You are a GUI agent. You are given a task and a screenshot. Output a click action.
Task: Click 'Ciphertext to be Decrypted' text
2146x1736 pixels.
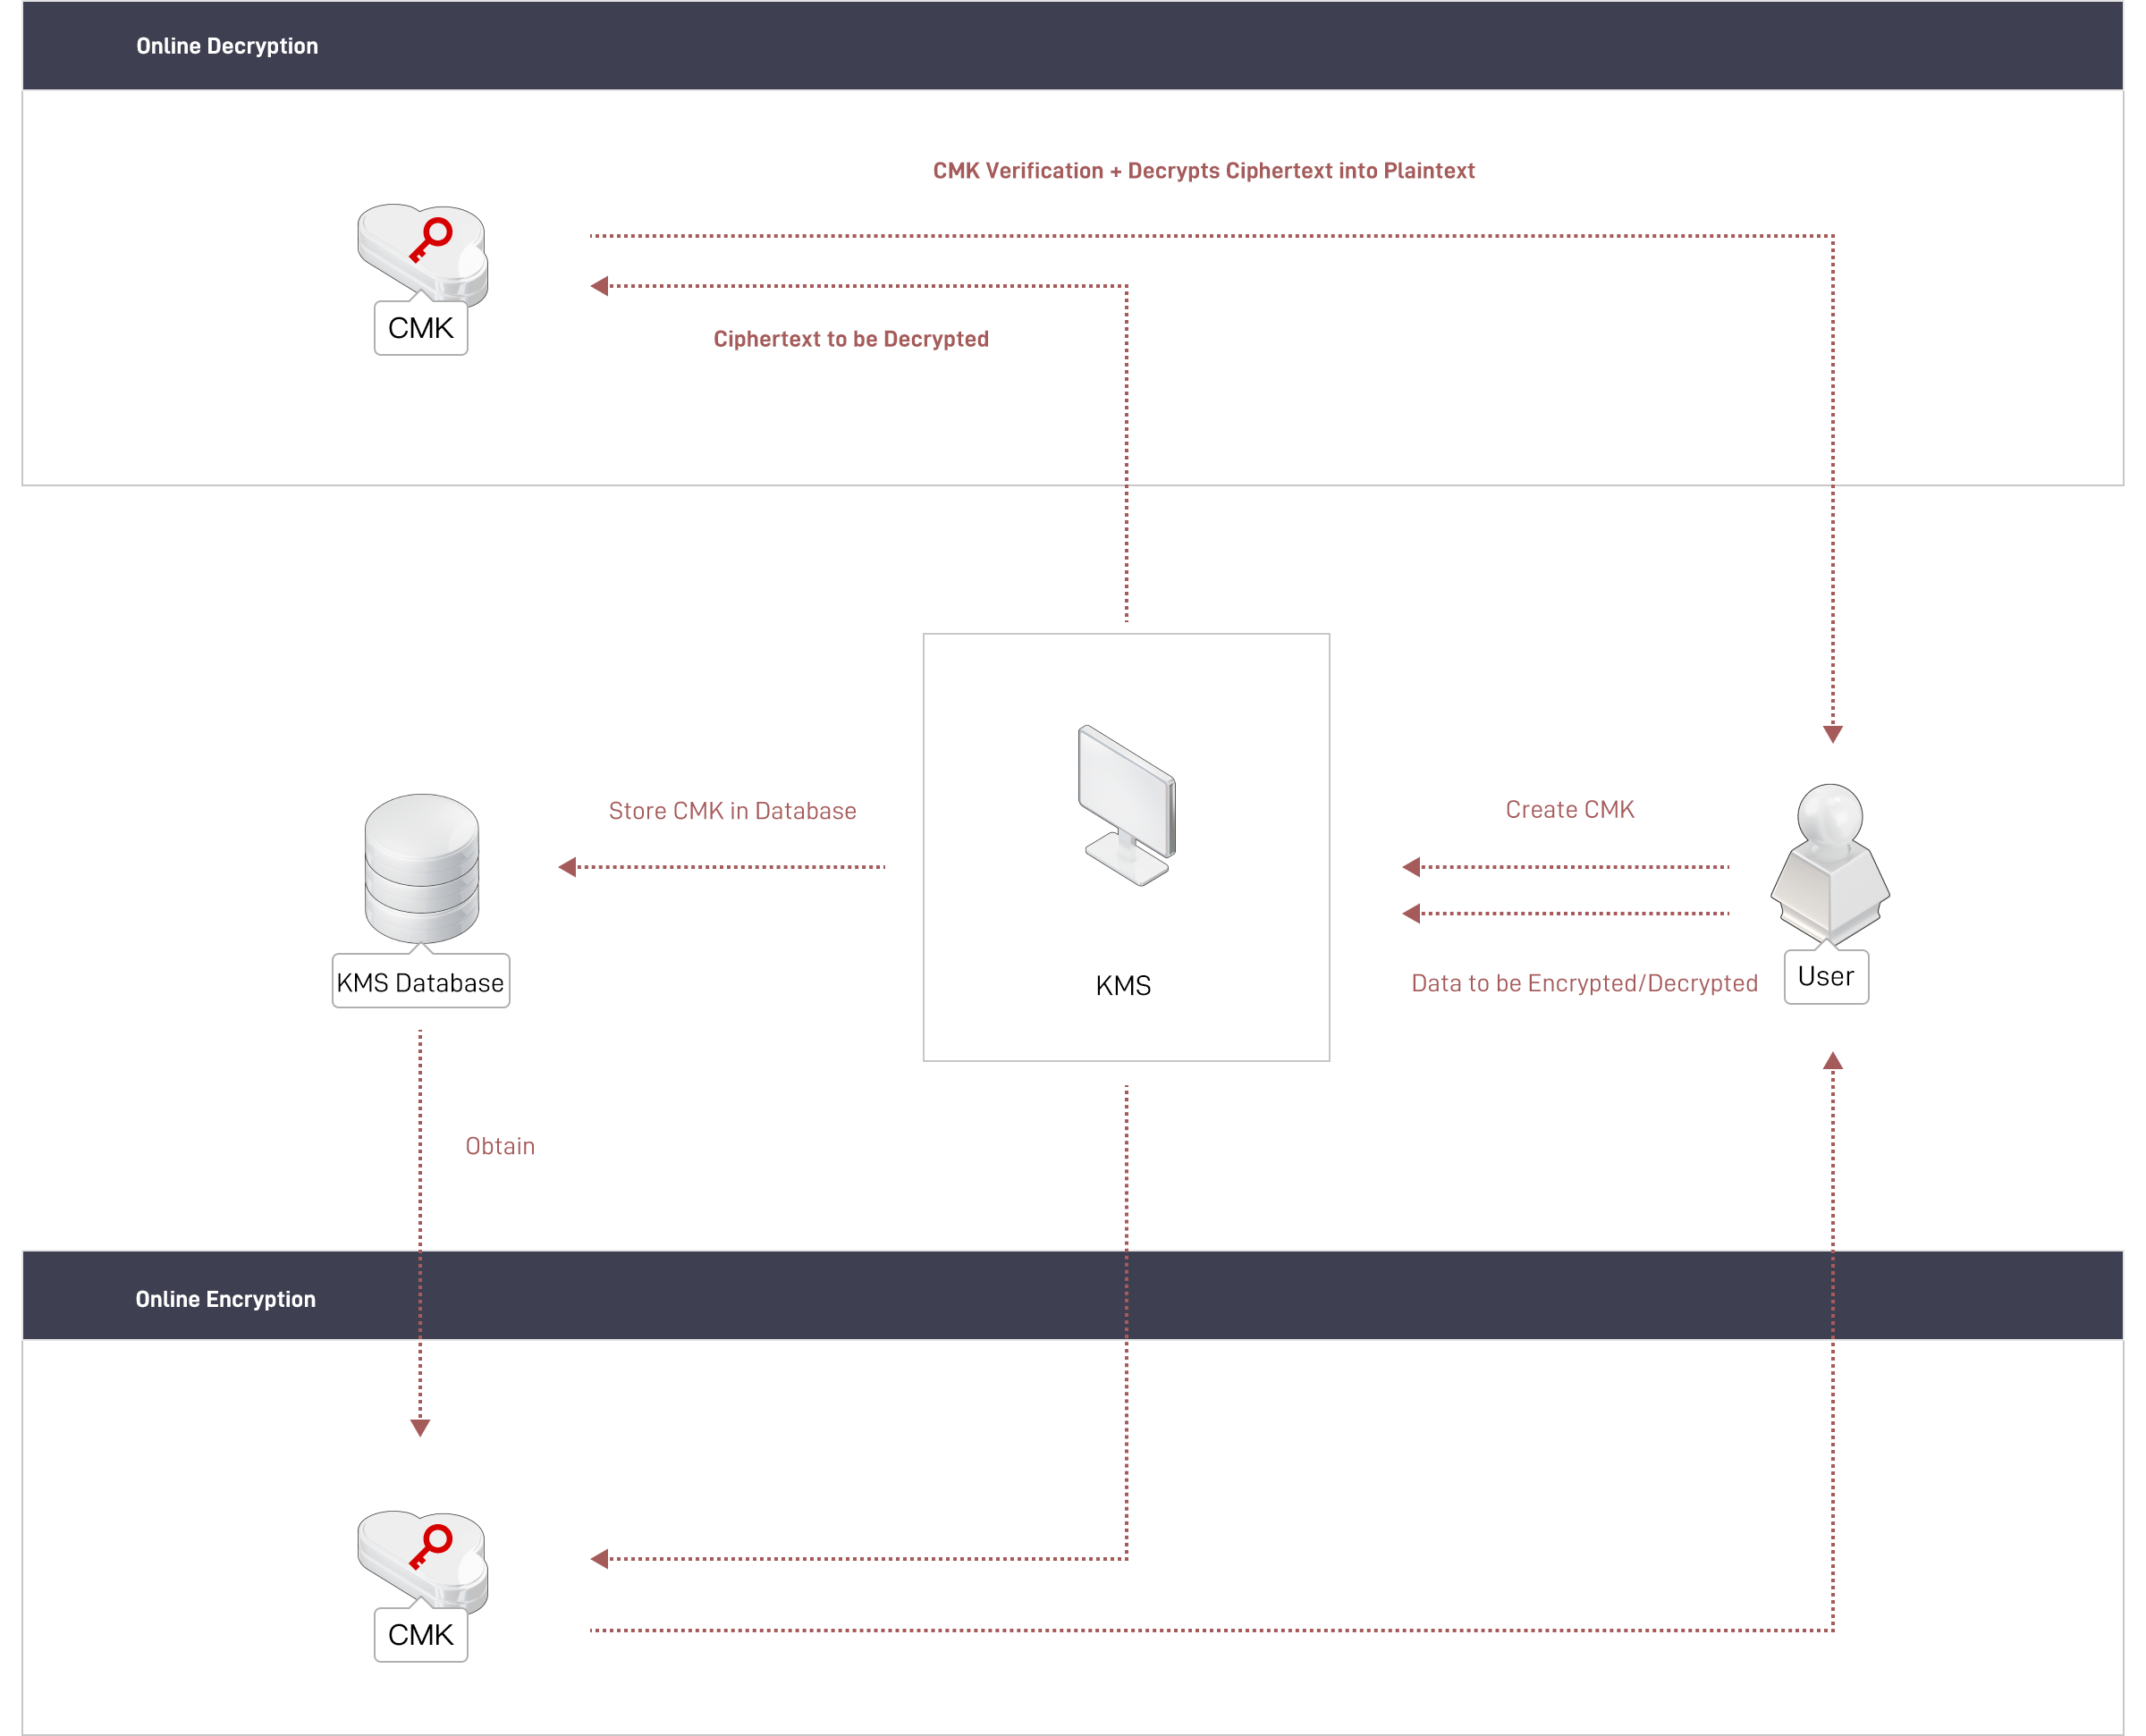coord(850,339)
